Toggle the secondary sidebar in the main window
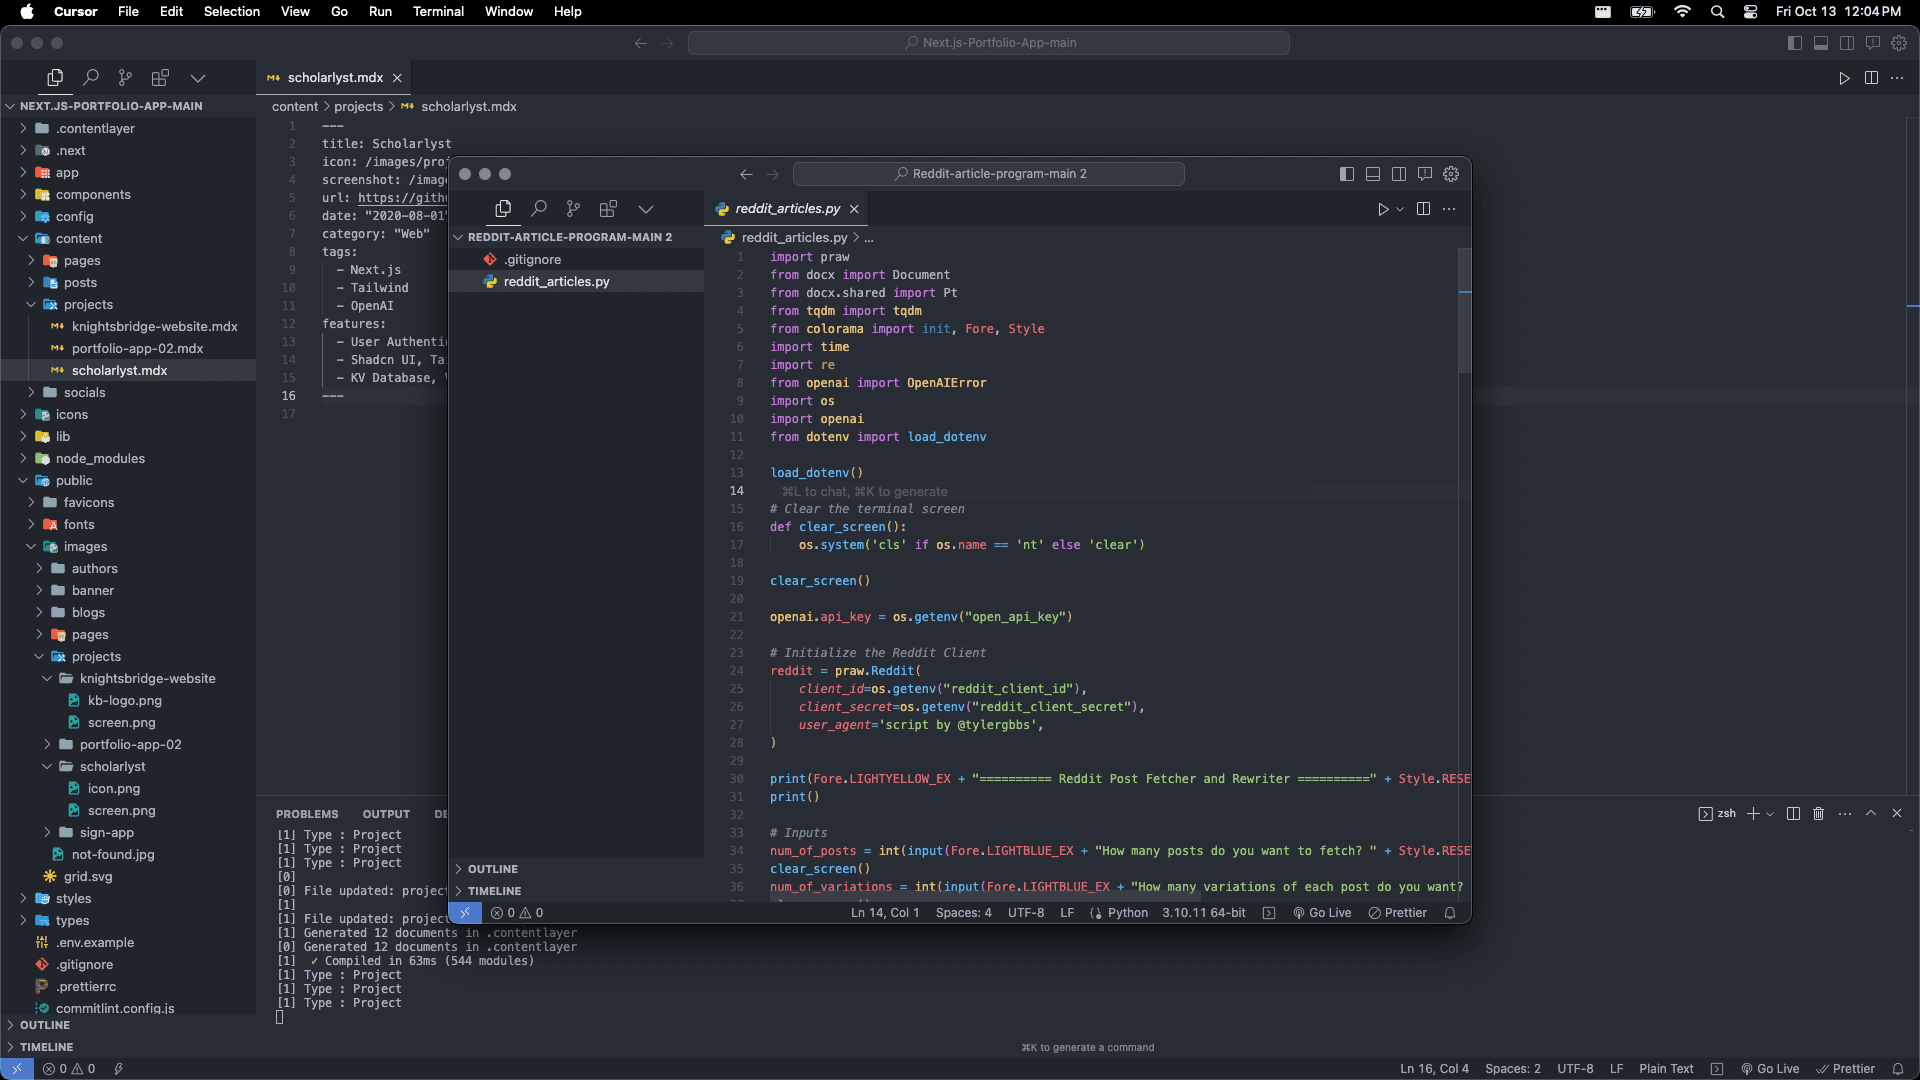The image size is (1920, 1080). pyautogui.click(x=1847, y=43)
